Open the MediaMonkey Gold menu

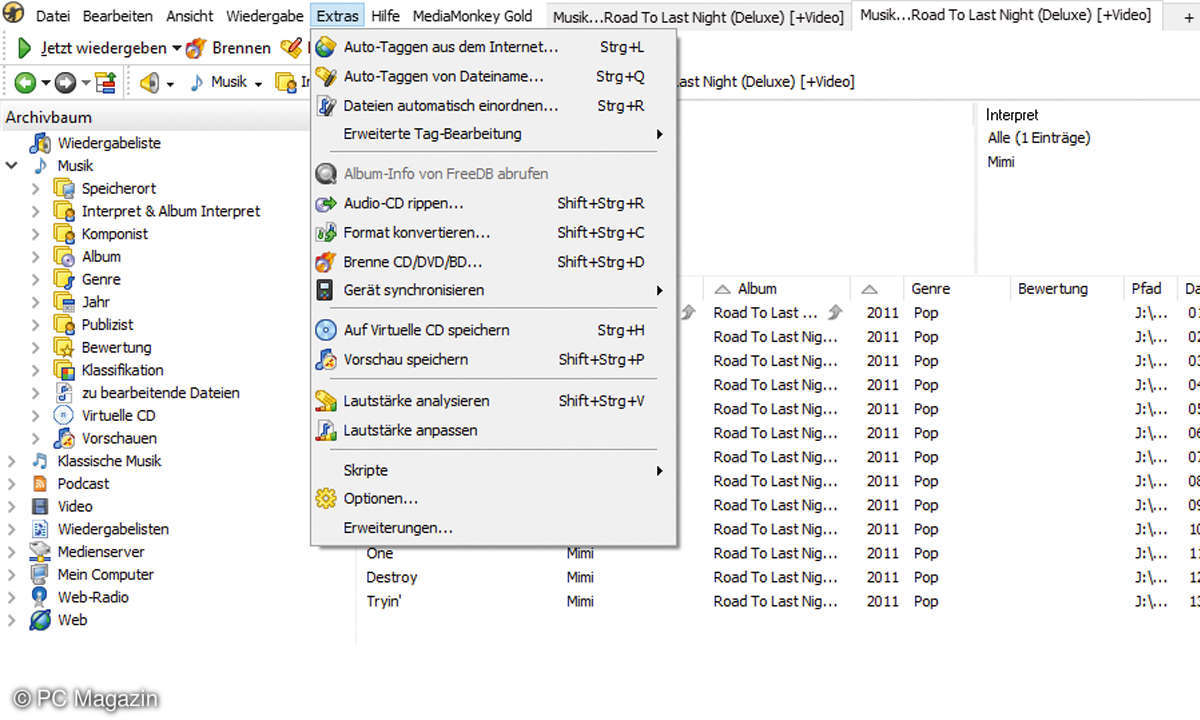(473, 16)
